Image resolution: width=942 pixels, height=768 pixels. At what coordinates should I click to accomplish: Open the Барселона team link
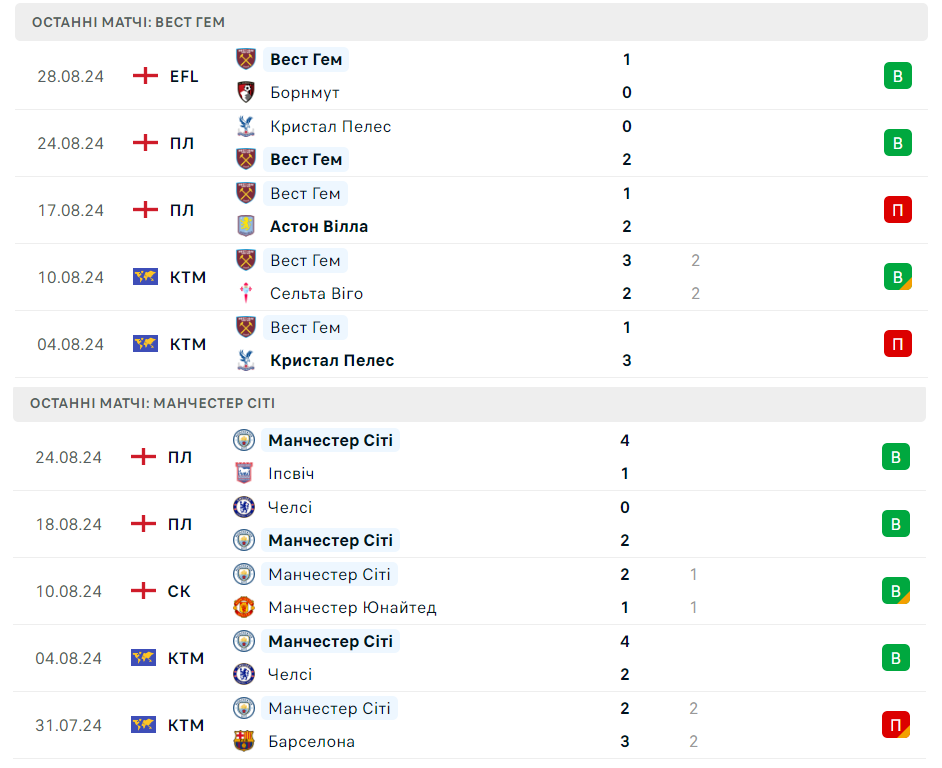point(311,741)
